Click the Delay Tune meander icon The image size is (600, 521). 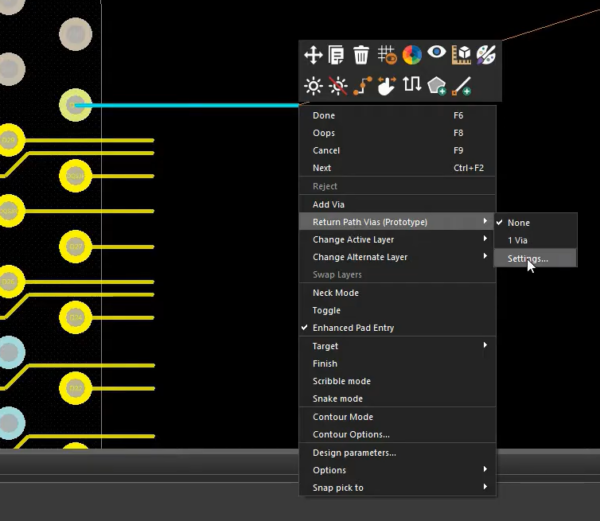[x=412, y=84]
